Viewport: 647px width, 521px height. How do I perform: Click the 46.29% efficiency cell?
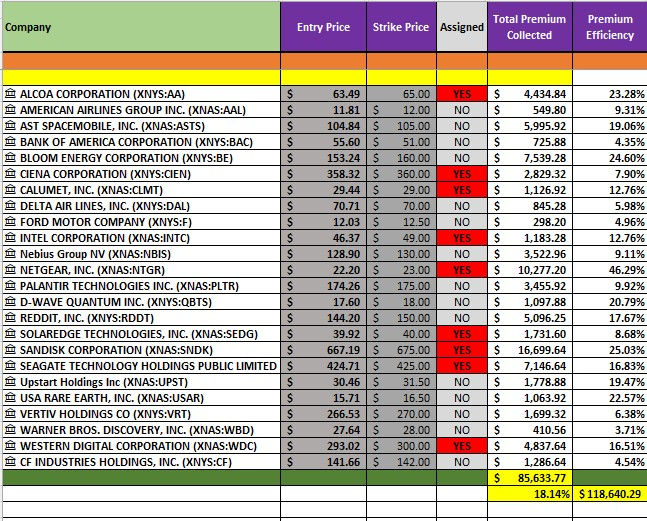[x=610, y=270]
